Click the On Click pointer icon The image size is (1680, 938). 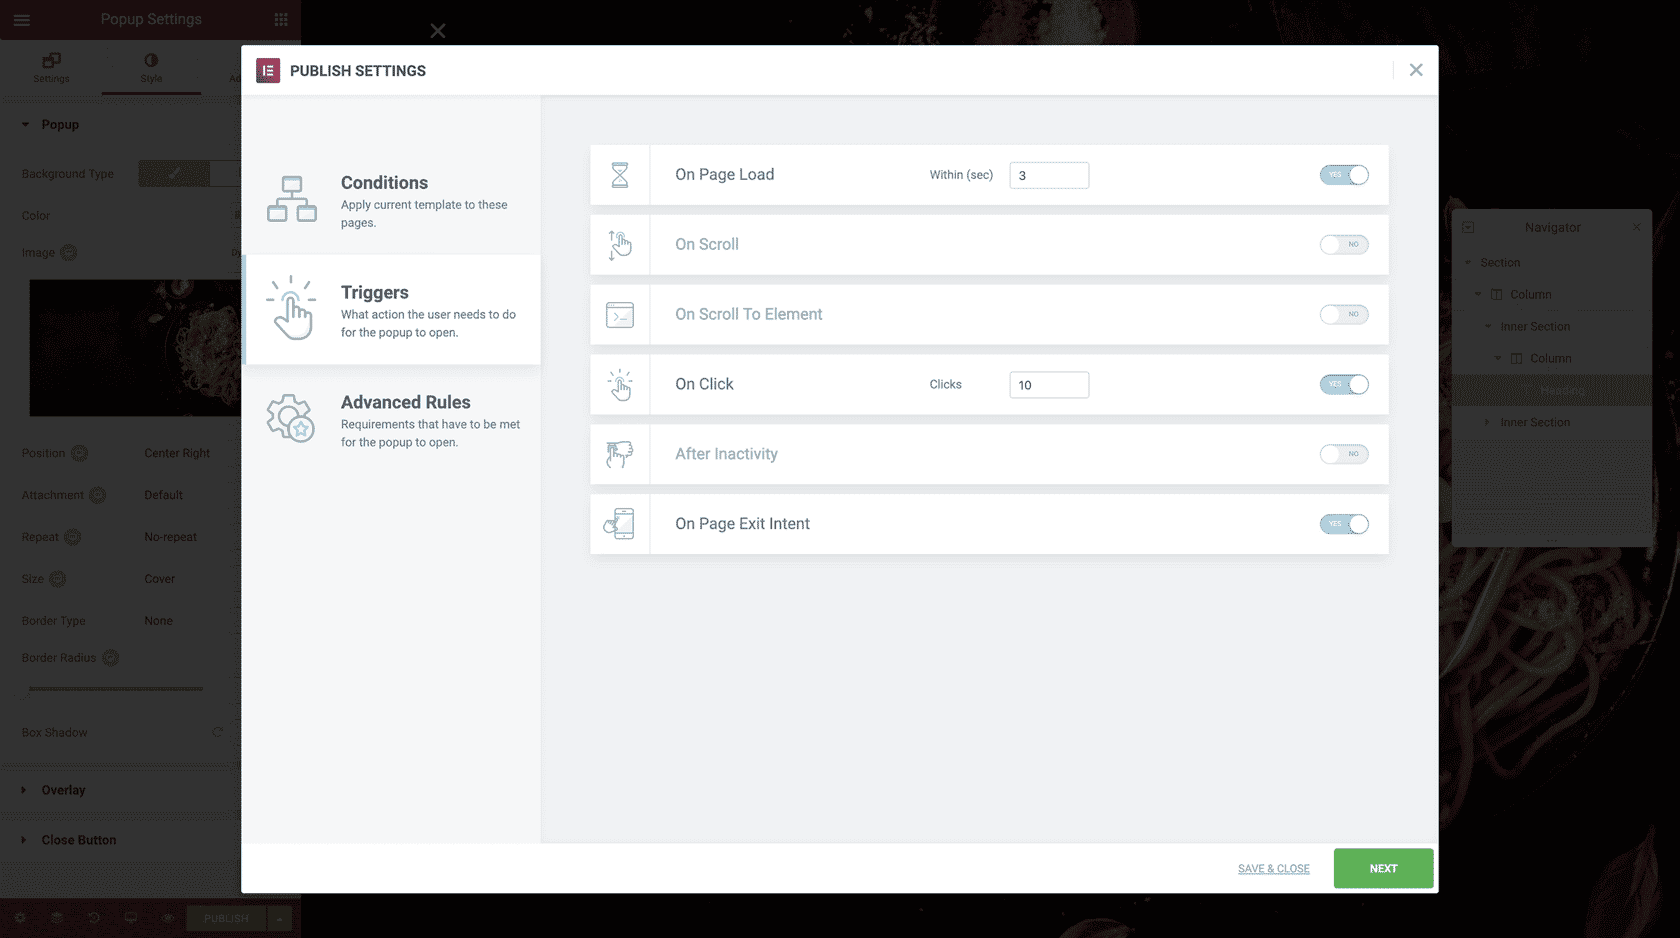pos(620,385)
